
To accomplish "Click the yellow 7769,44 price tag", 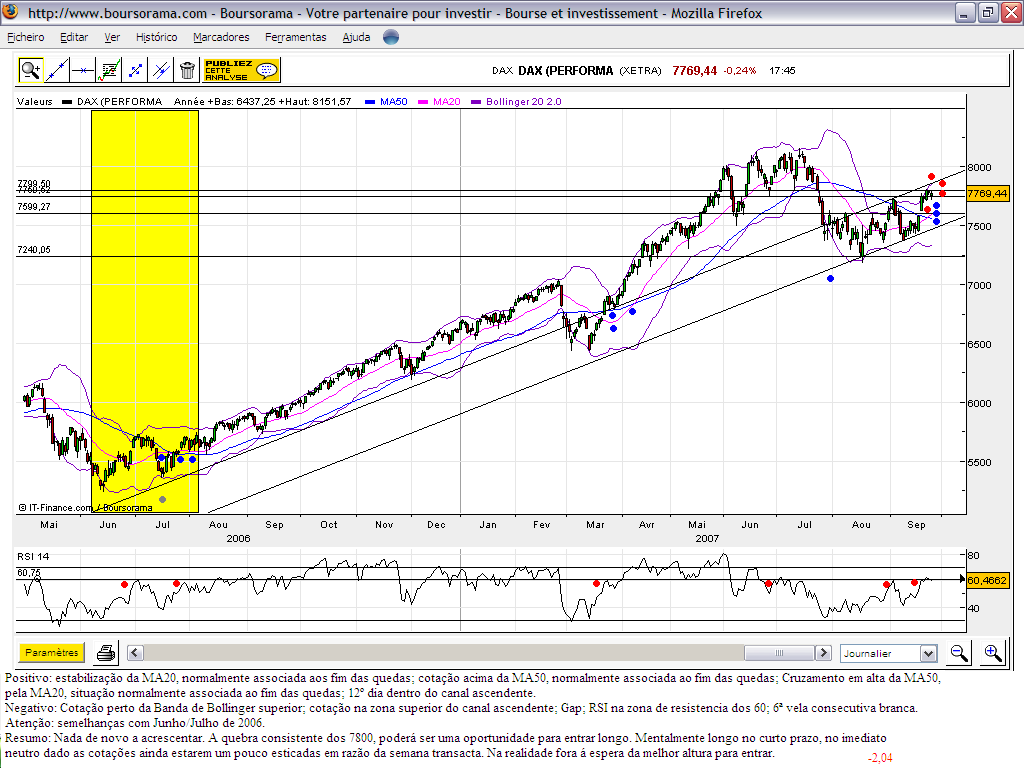I will [x=987, y=193].
